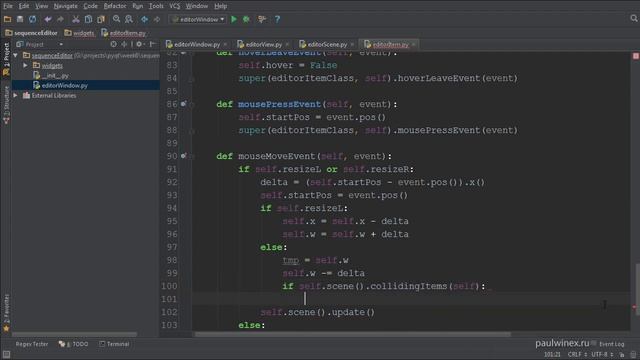Click the Replace magnifier icon
This screenshot has width=640, height=360.
129,19
